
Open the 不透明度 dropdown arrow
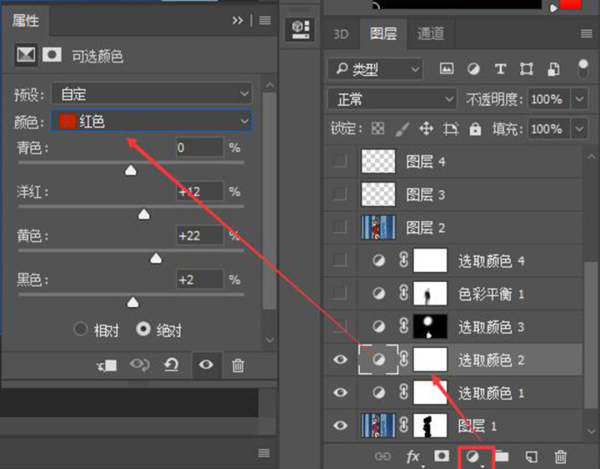(579, 99)
